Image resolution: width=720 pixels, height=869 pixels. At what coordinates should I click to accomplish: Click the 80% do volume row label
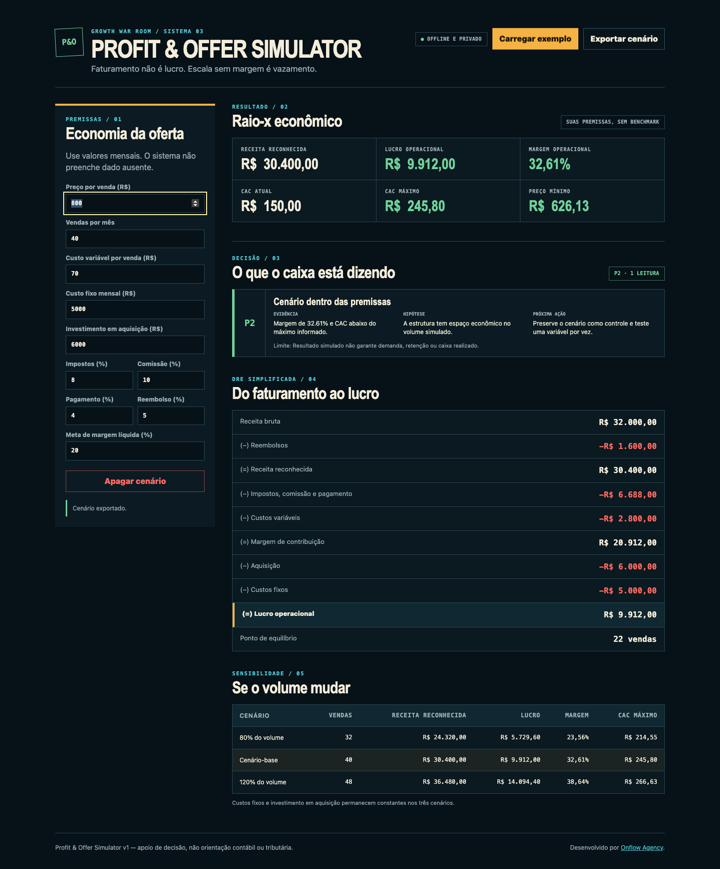tap(262, 738)
